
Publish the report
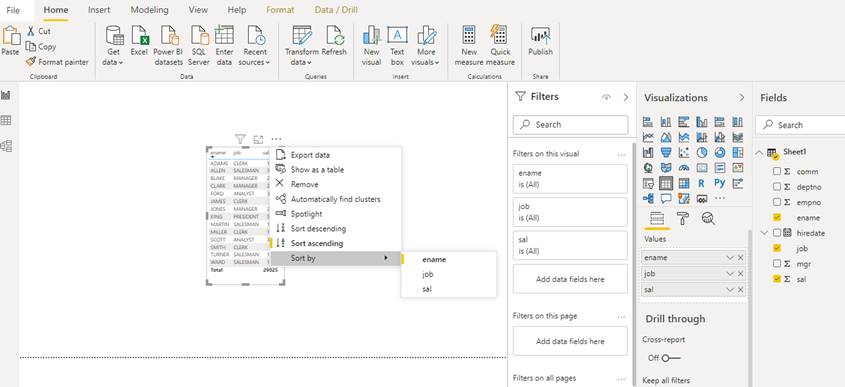coord(541,41)
